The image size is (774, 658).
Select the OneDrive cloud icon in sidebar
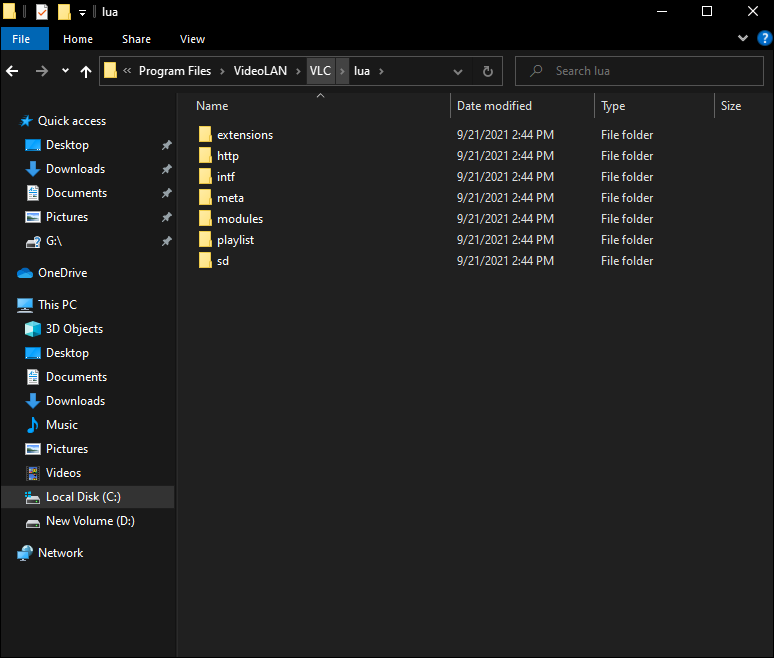[x=25, y=273]
